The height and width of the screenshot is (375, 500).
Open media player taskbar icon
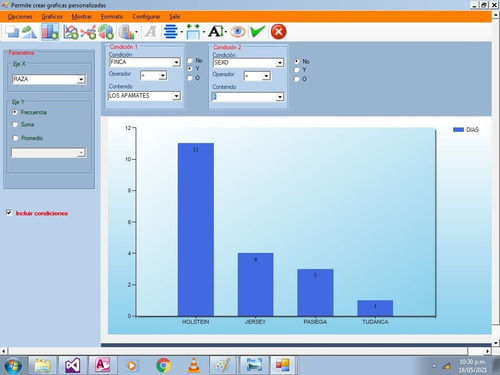tap(132, 366)
